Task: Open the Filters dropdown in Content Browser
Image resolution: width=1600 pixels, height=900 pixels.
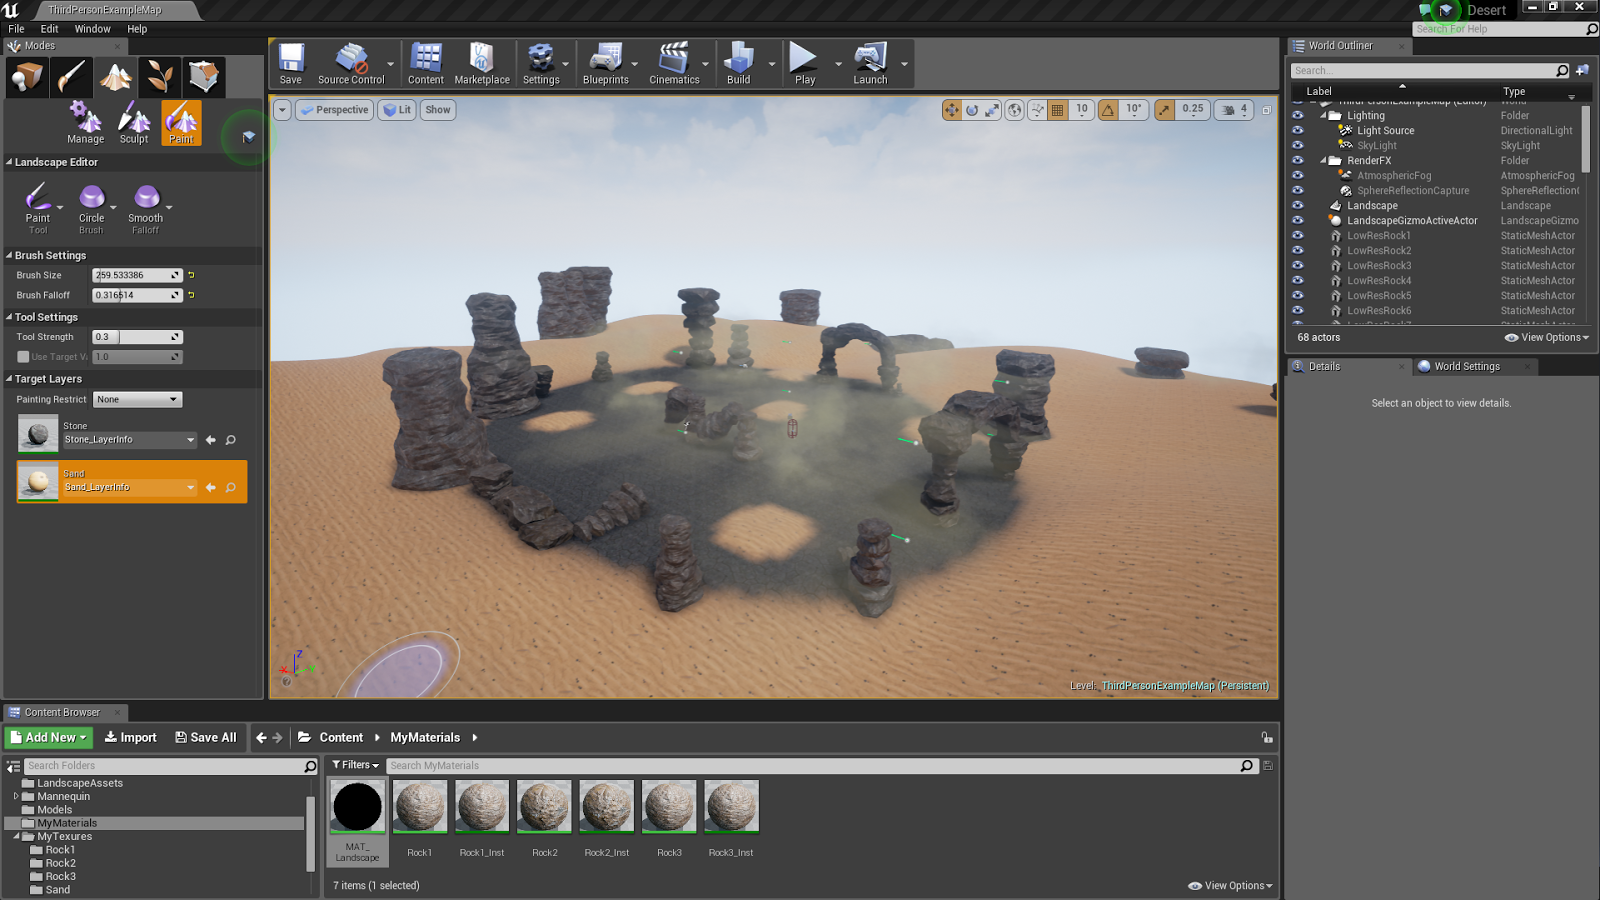Action: click(356, 765)
